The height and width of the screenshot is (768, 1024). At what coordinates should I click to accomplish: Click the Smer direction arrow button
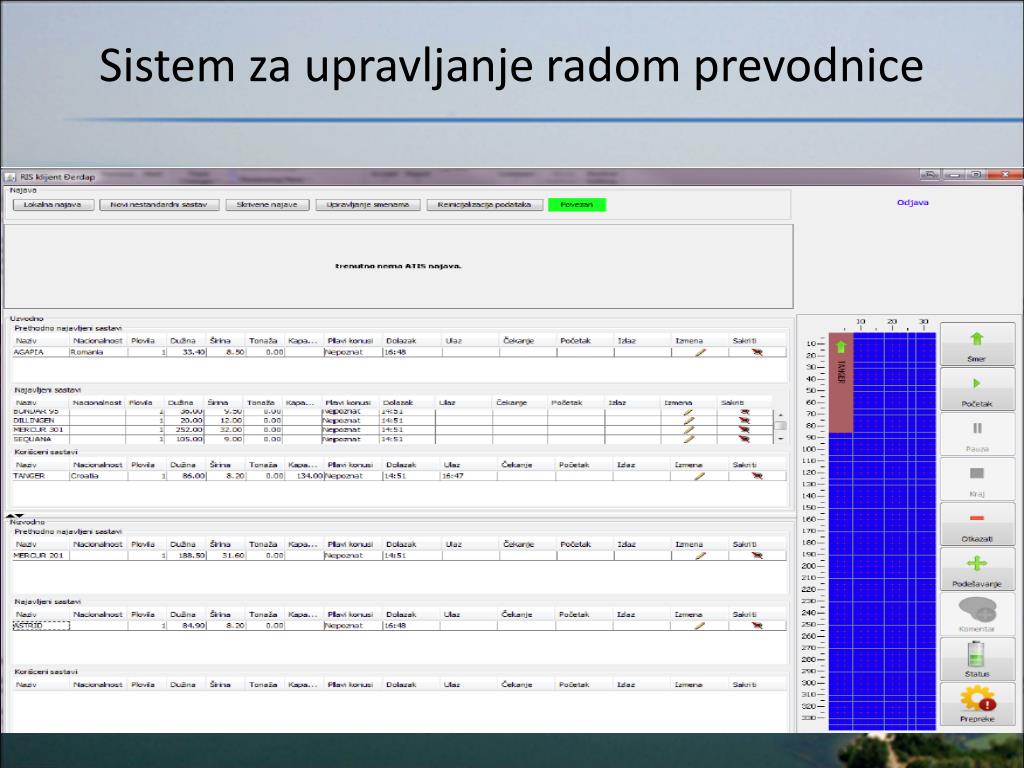point(977,344)
